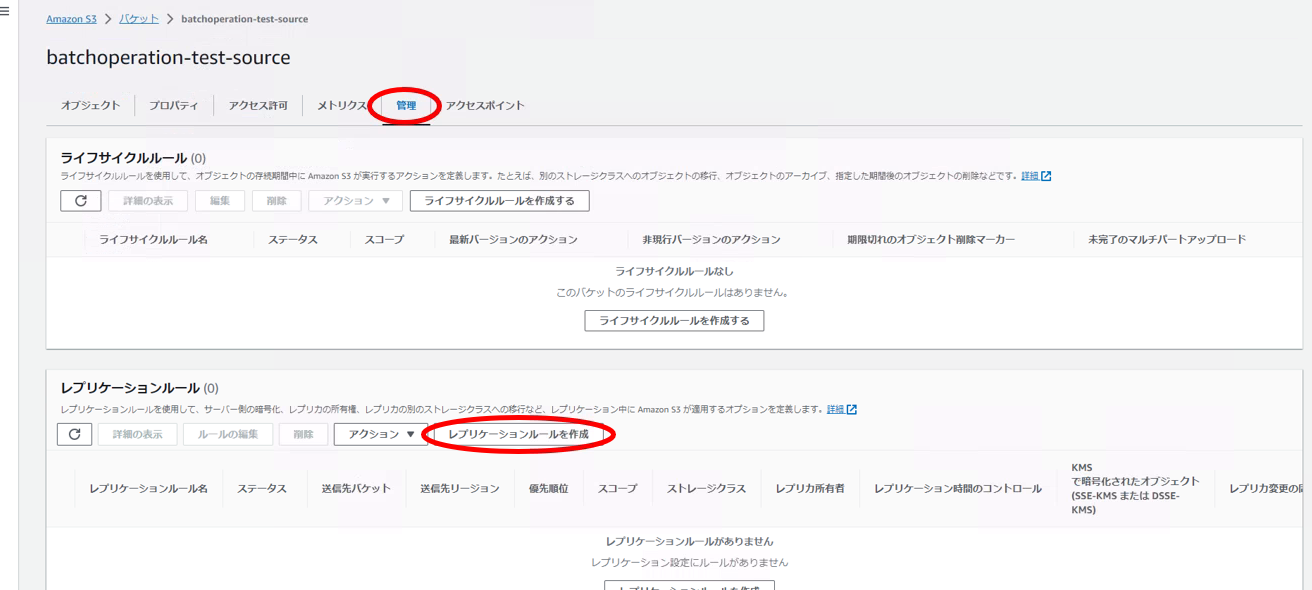
Task: Open the hamburger side navigation menu
Action: tap(5, 12)
